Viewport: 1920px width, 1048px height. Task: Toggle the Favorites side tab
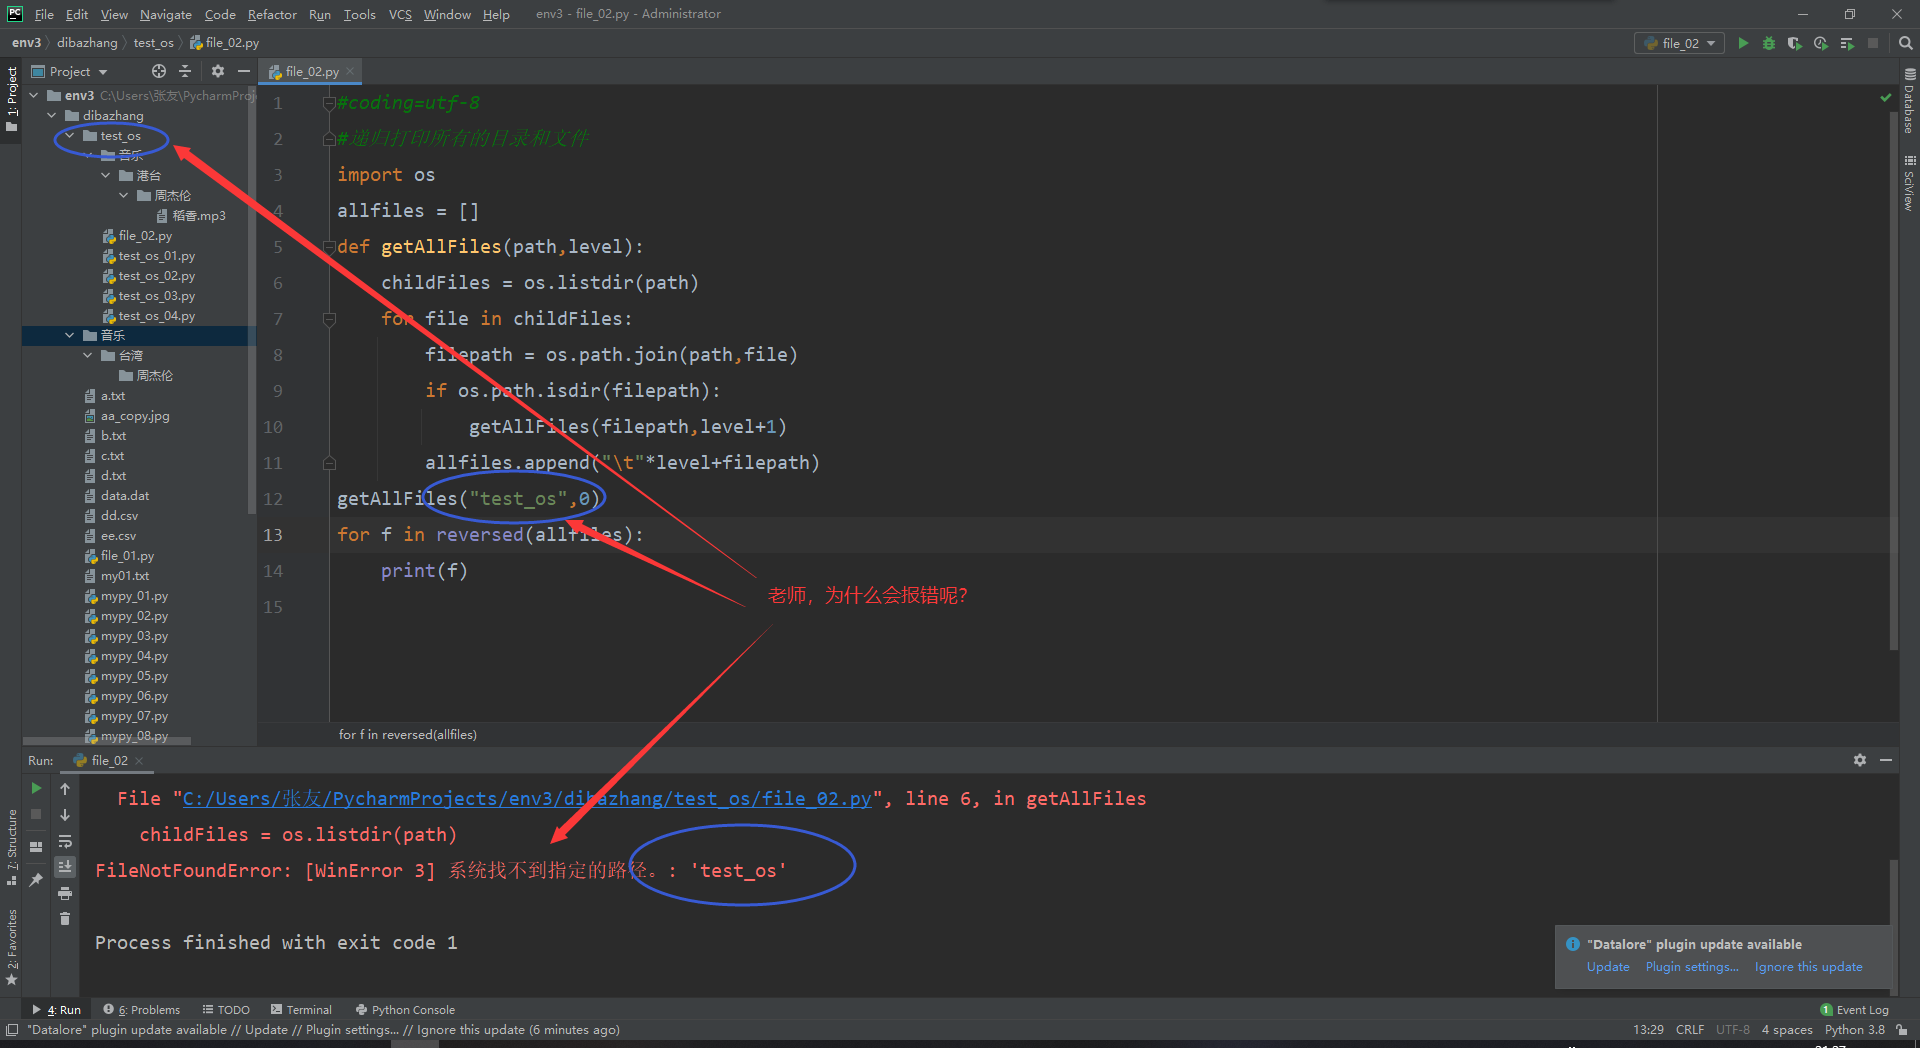11,947
